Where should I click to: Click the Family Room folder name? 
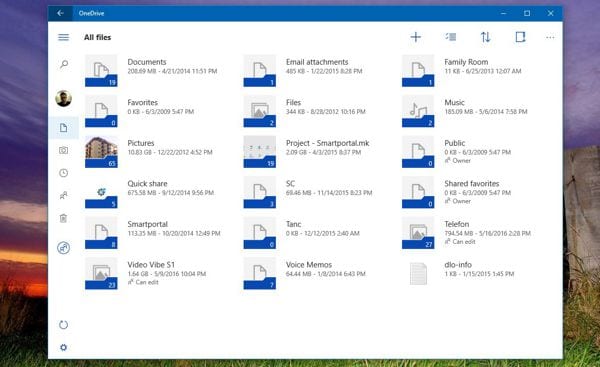(466, 62)
